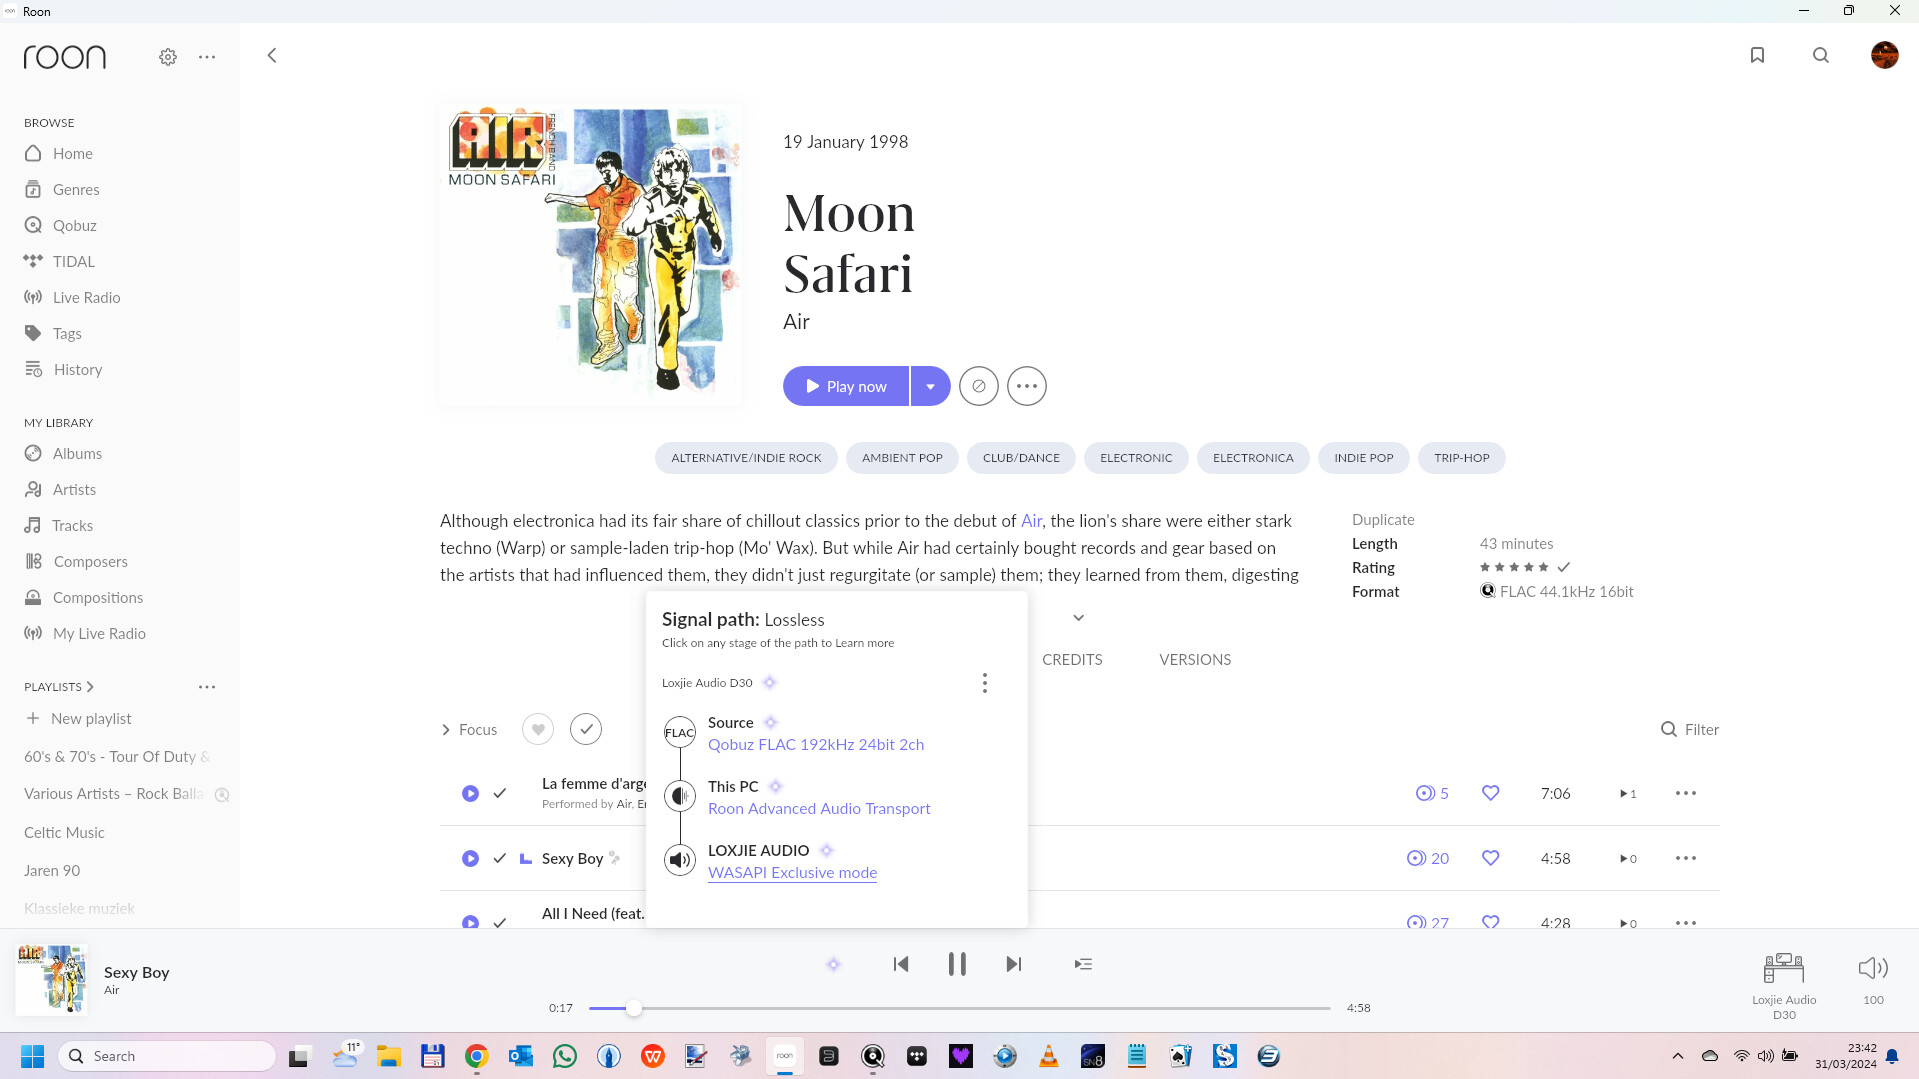
Task: Open the Windows Start button
Action: tap(32, 1056)
